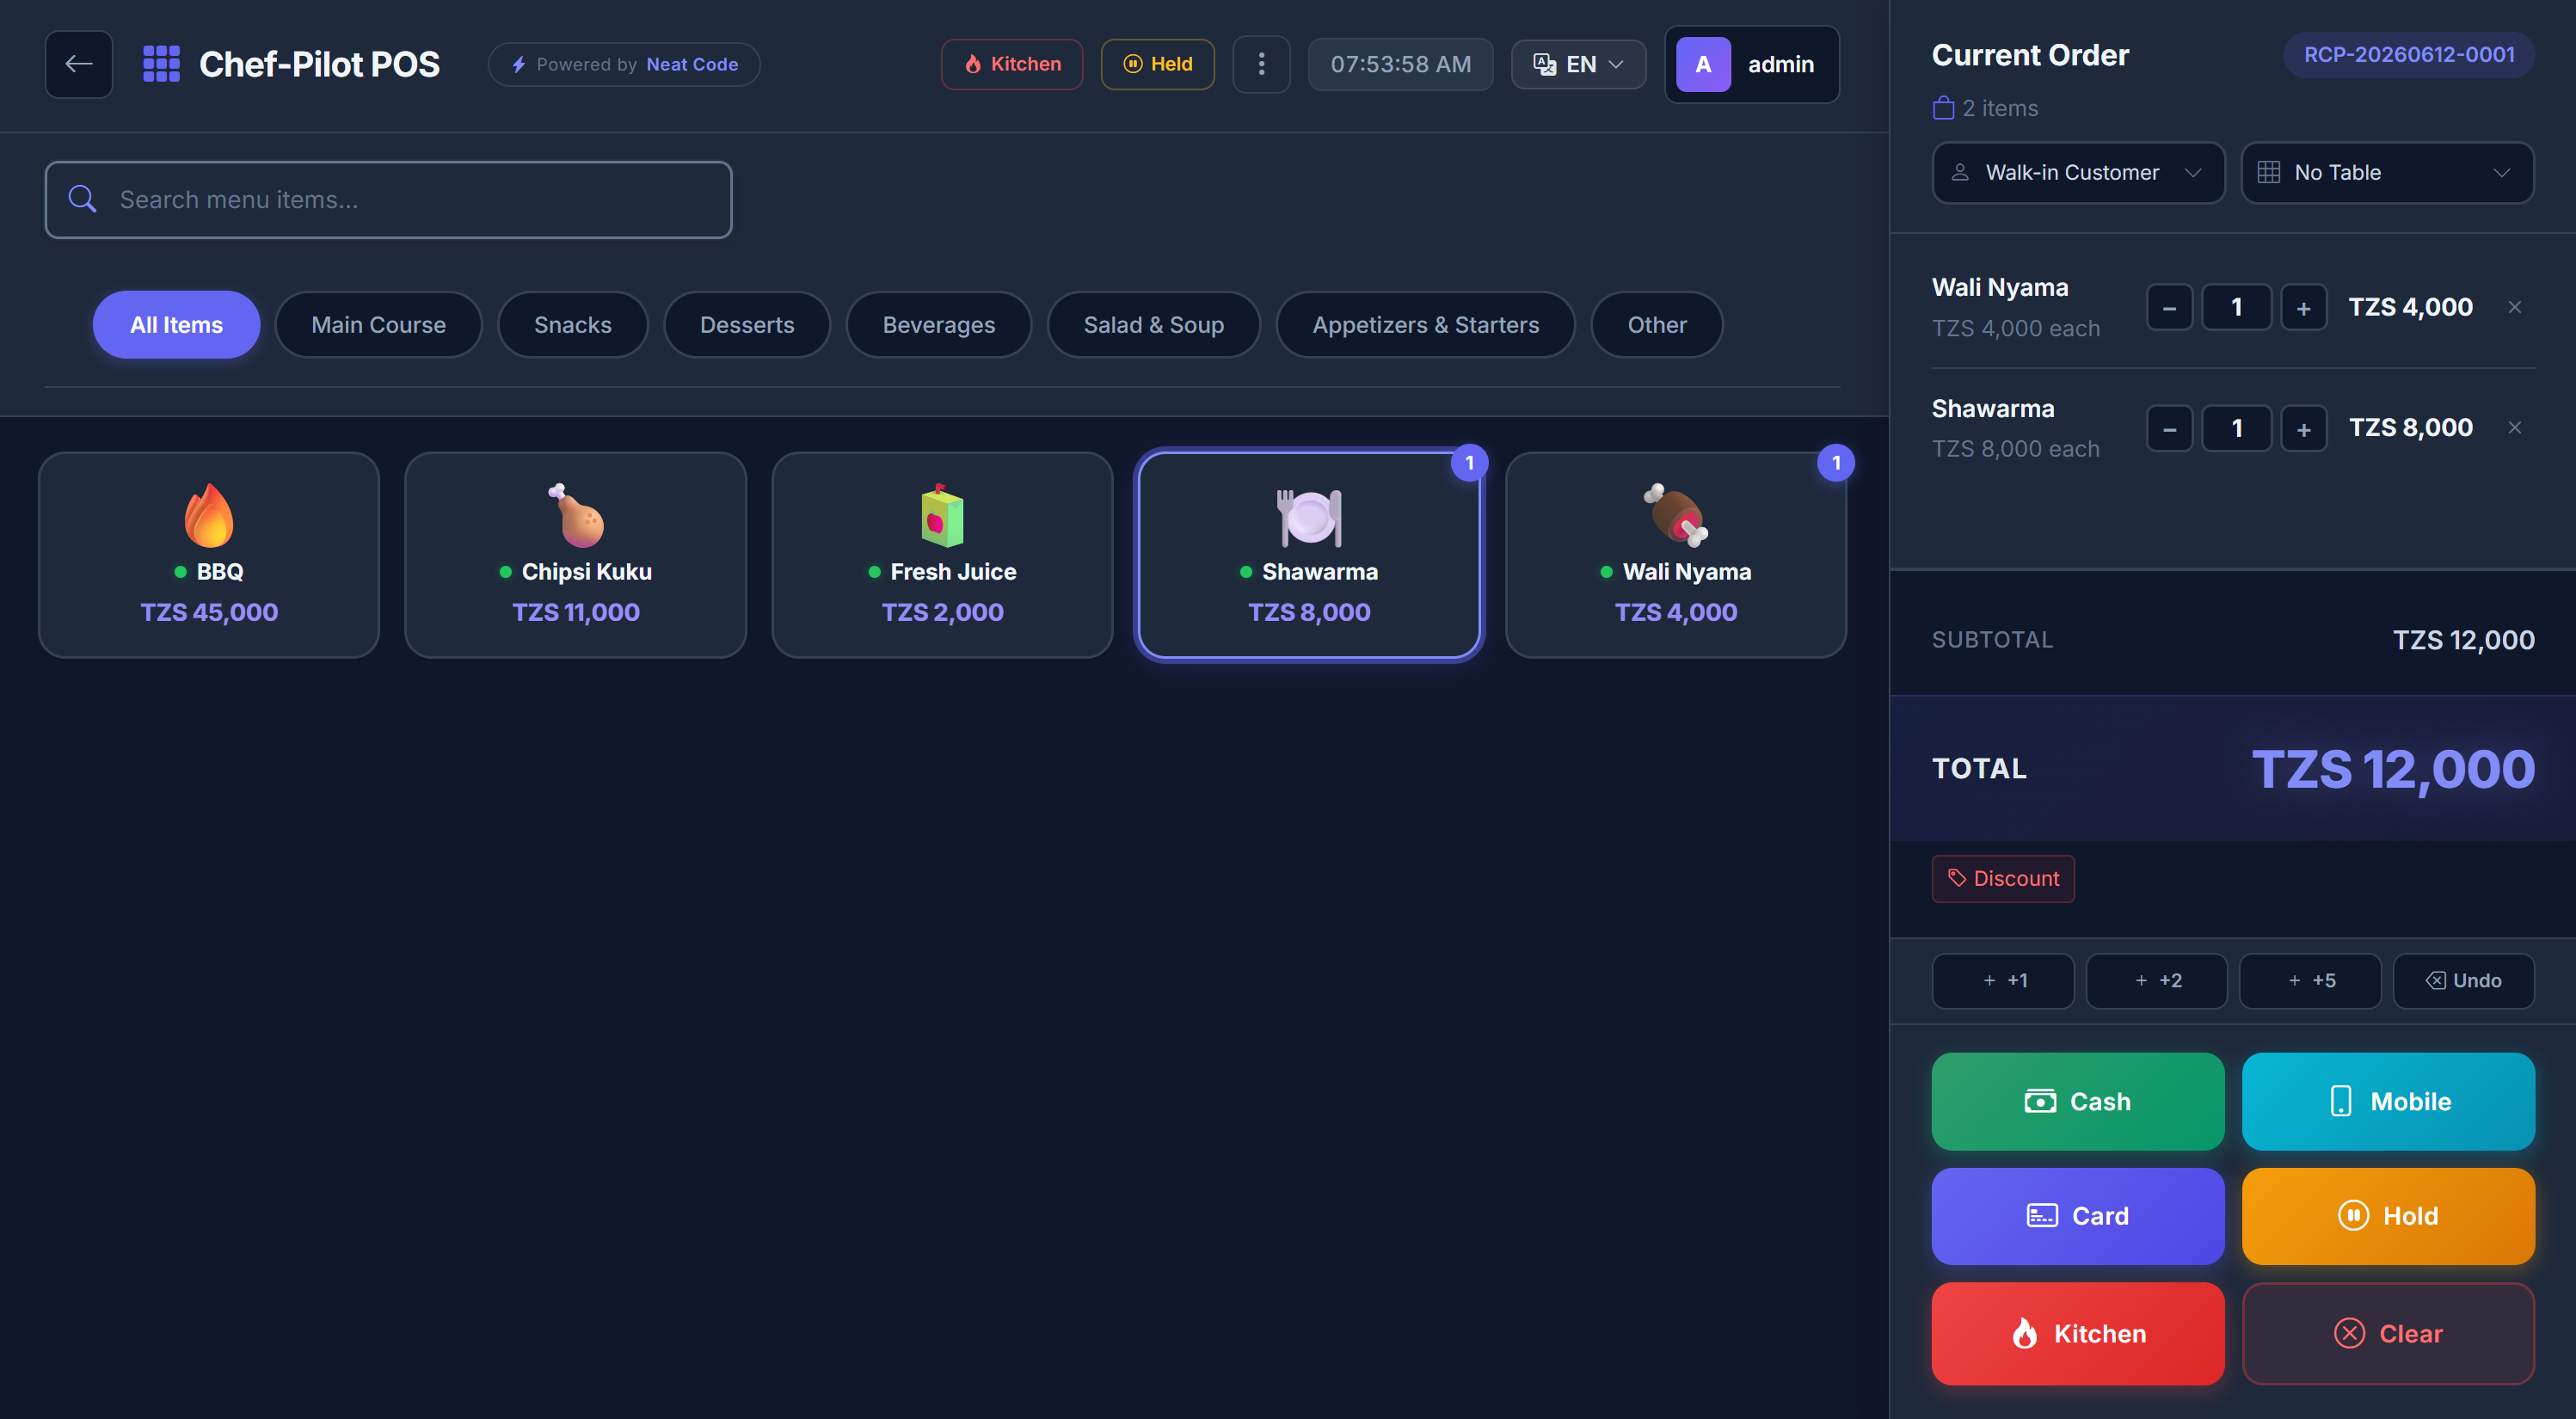This screenshot has width=2576, height=1419.
Task: Click the 2 items bag icon
Action: [1943, 107]
